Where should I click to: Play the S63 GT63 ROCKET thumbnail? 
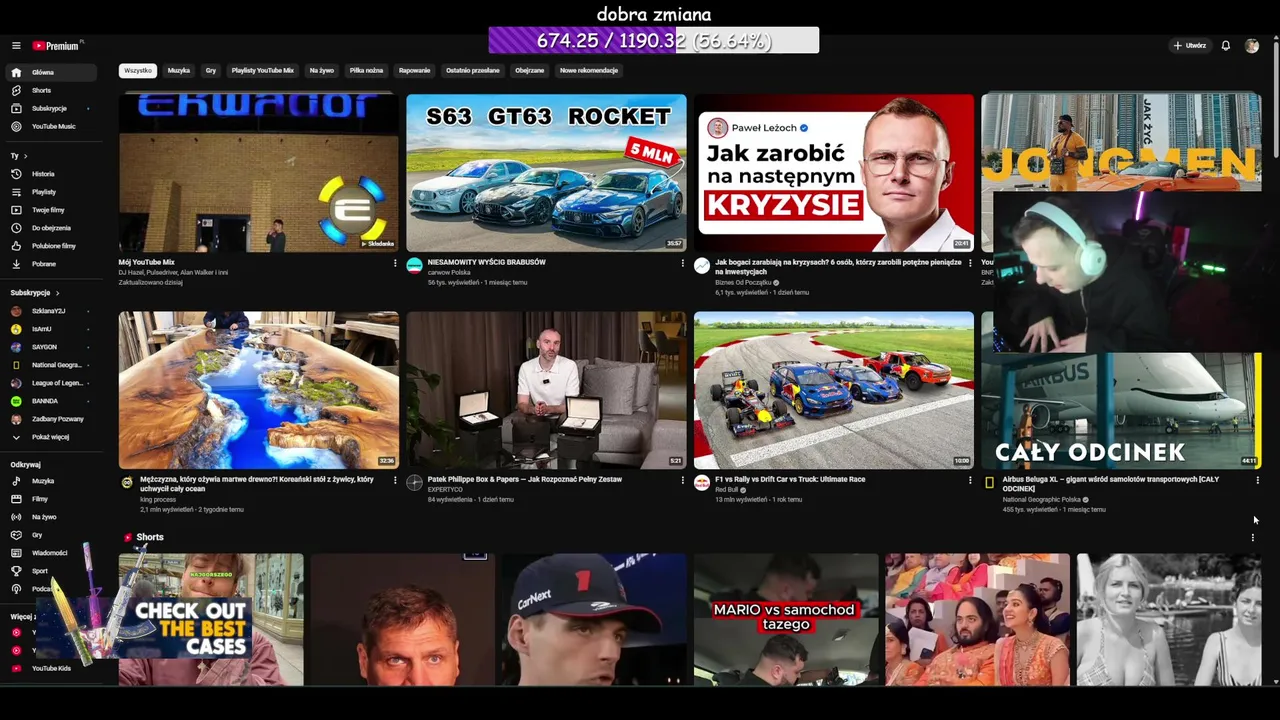(x=546, y=172)
